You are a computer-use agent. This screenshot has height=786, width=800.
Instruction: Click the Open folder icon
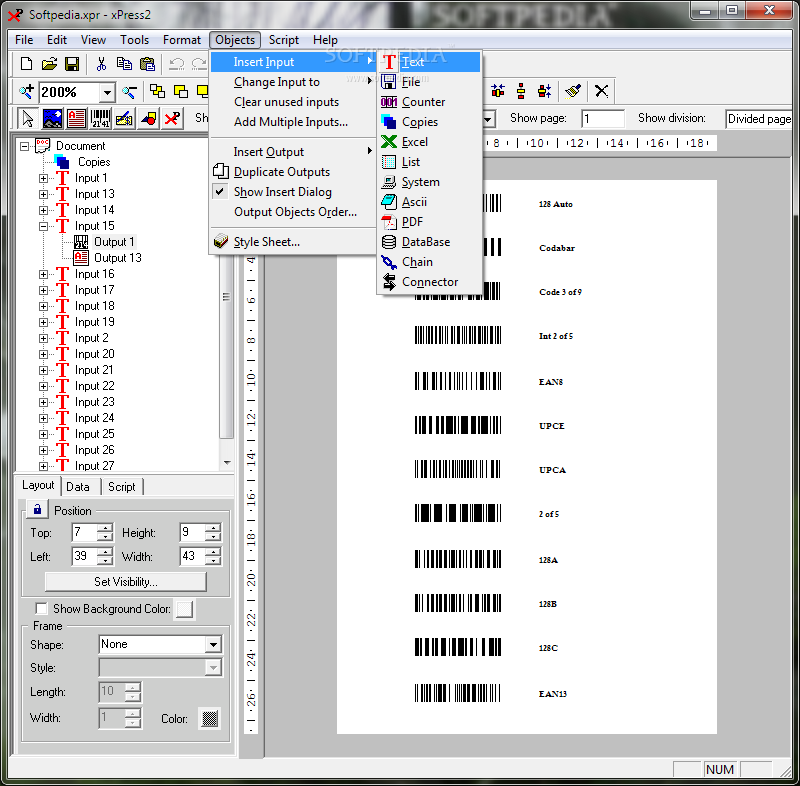click(x=49, y=64)
